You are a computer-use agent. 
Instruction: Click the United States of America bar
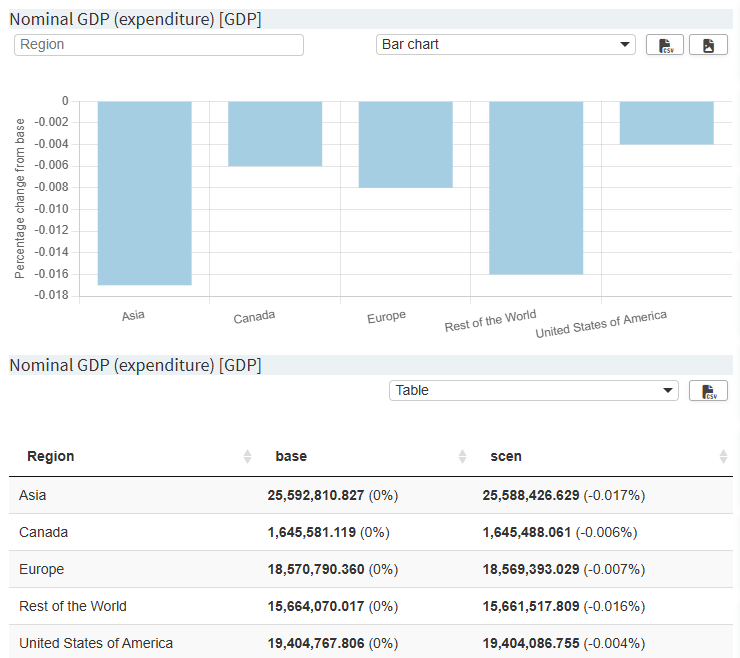(666, 123)
